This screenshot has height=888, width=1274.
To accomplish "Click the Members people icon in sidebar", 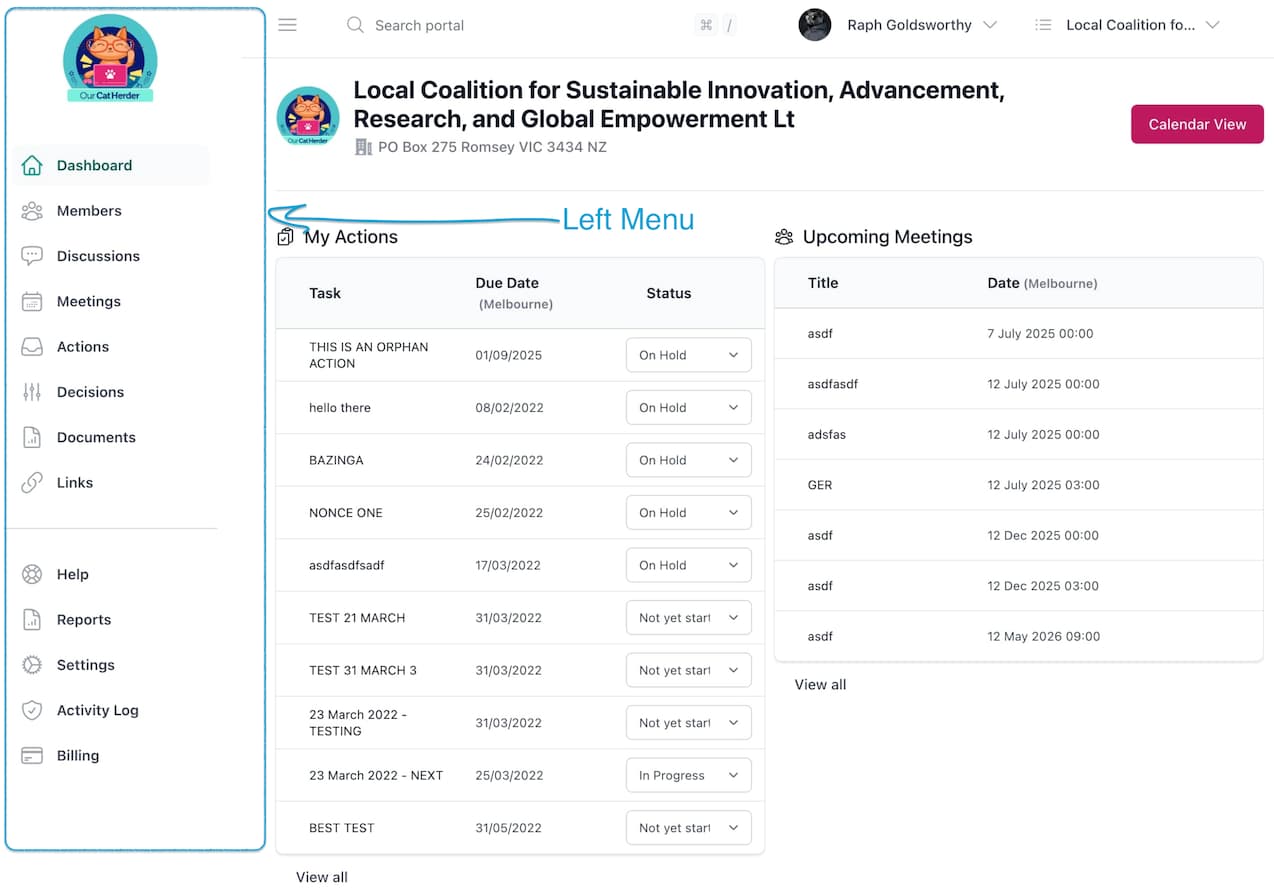I will pyautogui.click(x=32, y=211).
